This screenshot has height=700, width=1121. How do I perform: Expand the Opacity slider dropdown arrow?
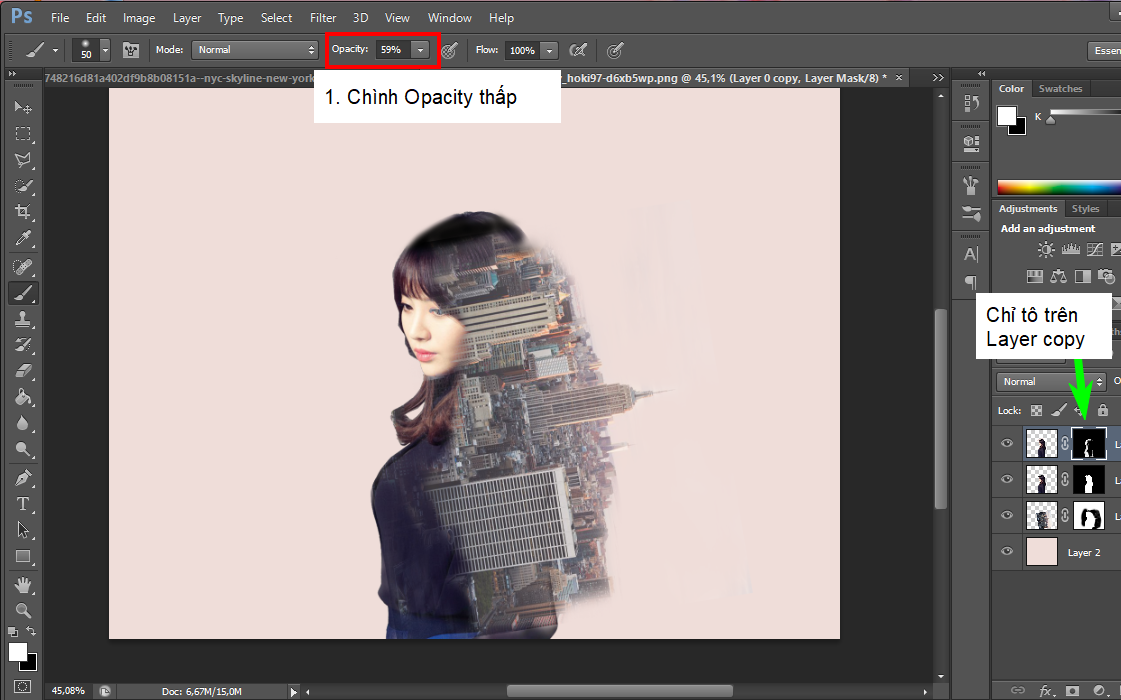tap(421, 49)
